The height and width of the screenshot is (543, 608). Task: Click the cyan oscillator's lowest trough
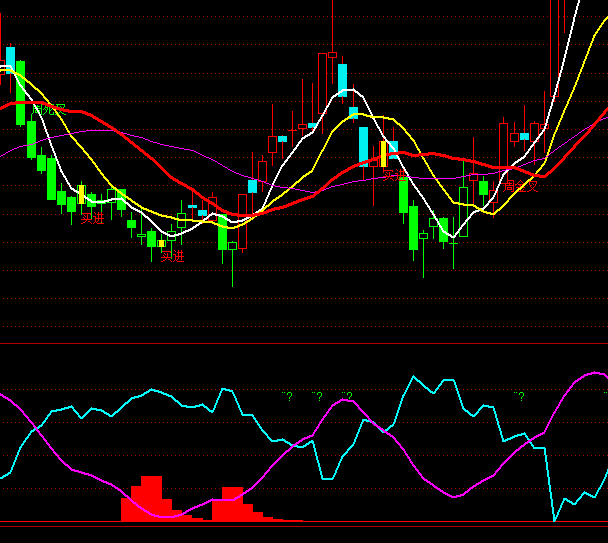coord(554,520)
